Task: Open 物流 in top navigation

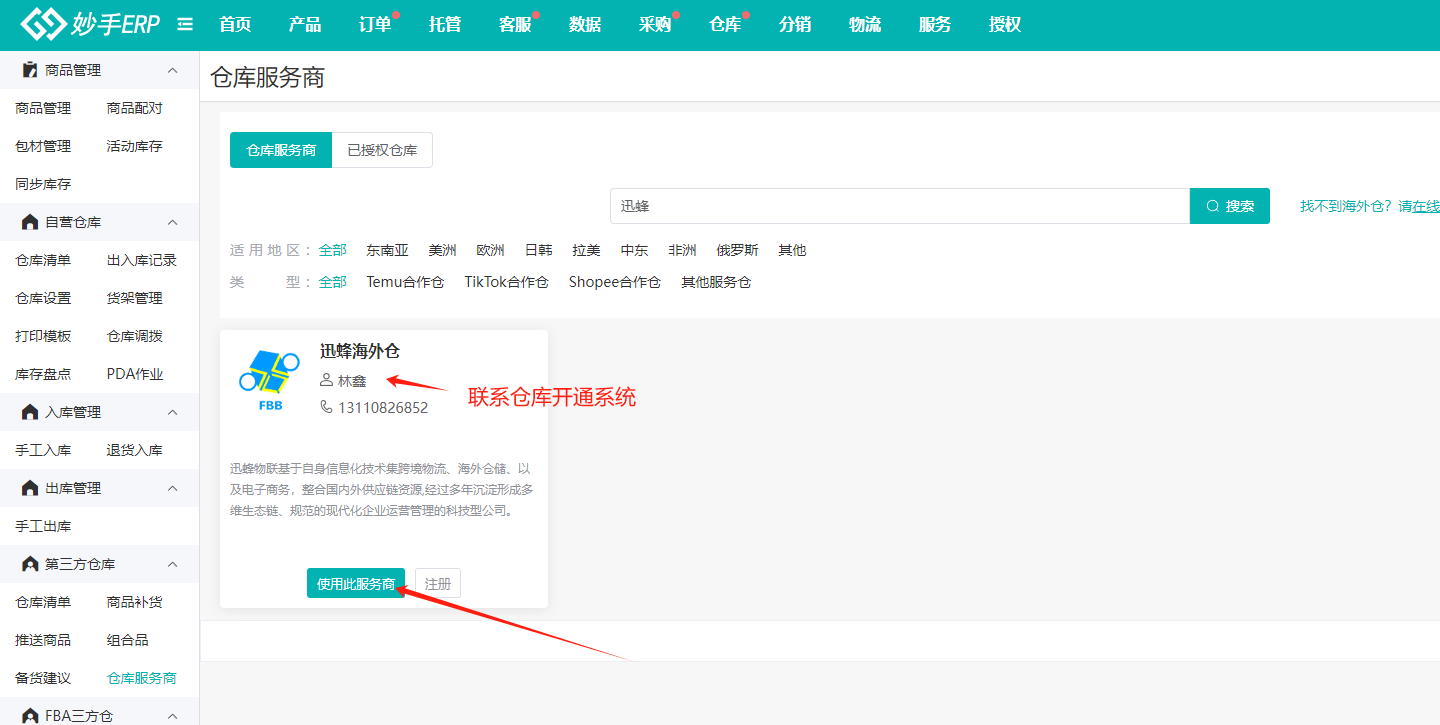Action: coord(865,25)
